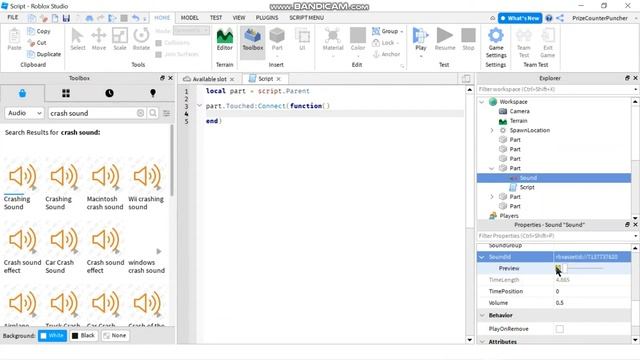The width and height of the screenshot is (640, 360).
Task: Switch to the Available slot tab
Action: 209,79
